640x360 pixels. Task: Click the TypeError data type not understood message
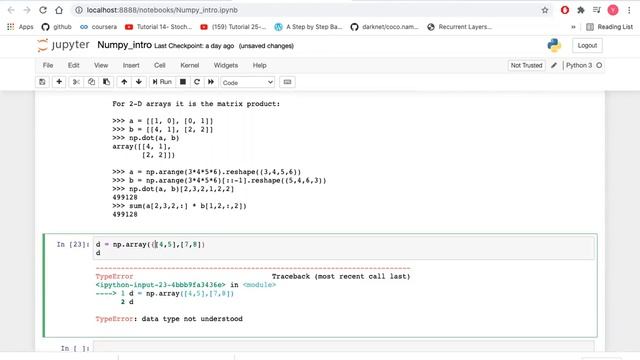pos(169,319)
